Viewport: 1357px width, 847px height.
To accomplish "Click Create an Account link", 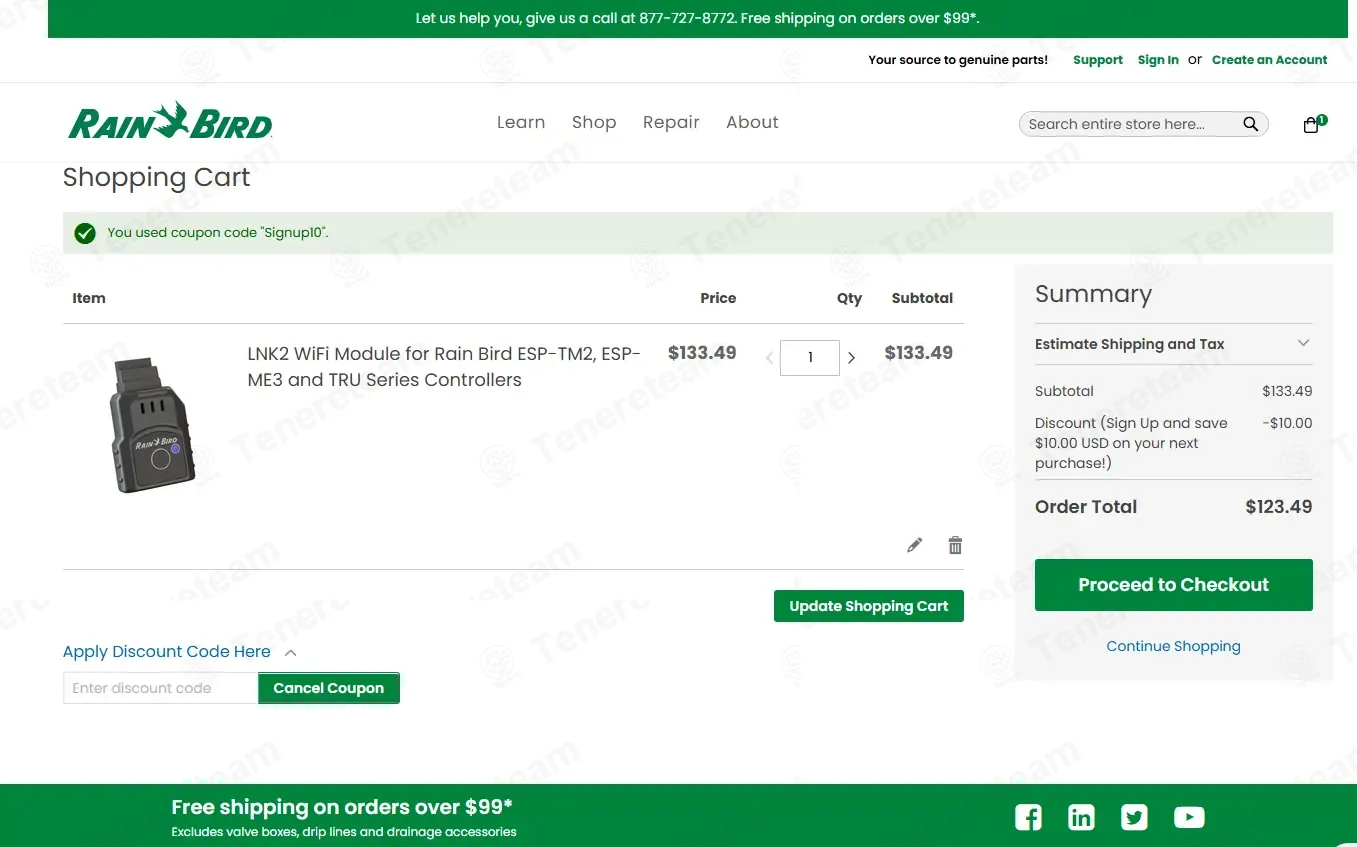I will (x=1270, y=60).
